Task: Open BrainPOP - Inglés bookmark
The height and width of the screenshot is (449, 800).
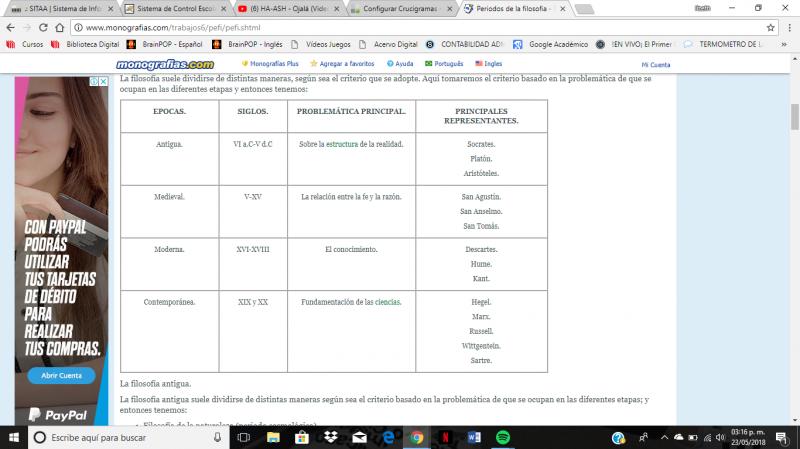Action: coord(248,44)
